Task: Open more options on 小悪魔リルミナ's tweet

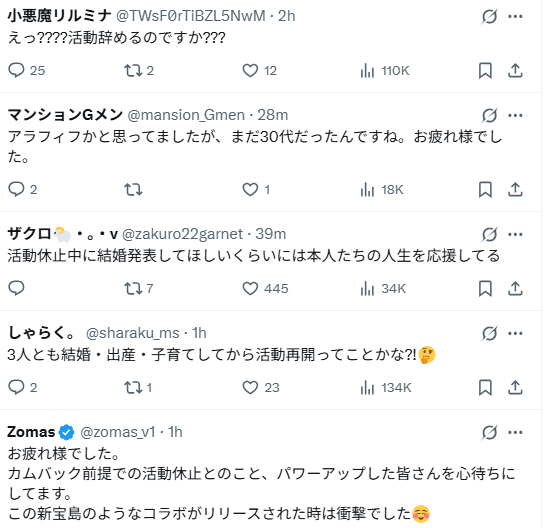Action: 515,16
